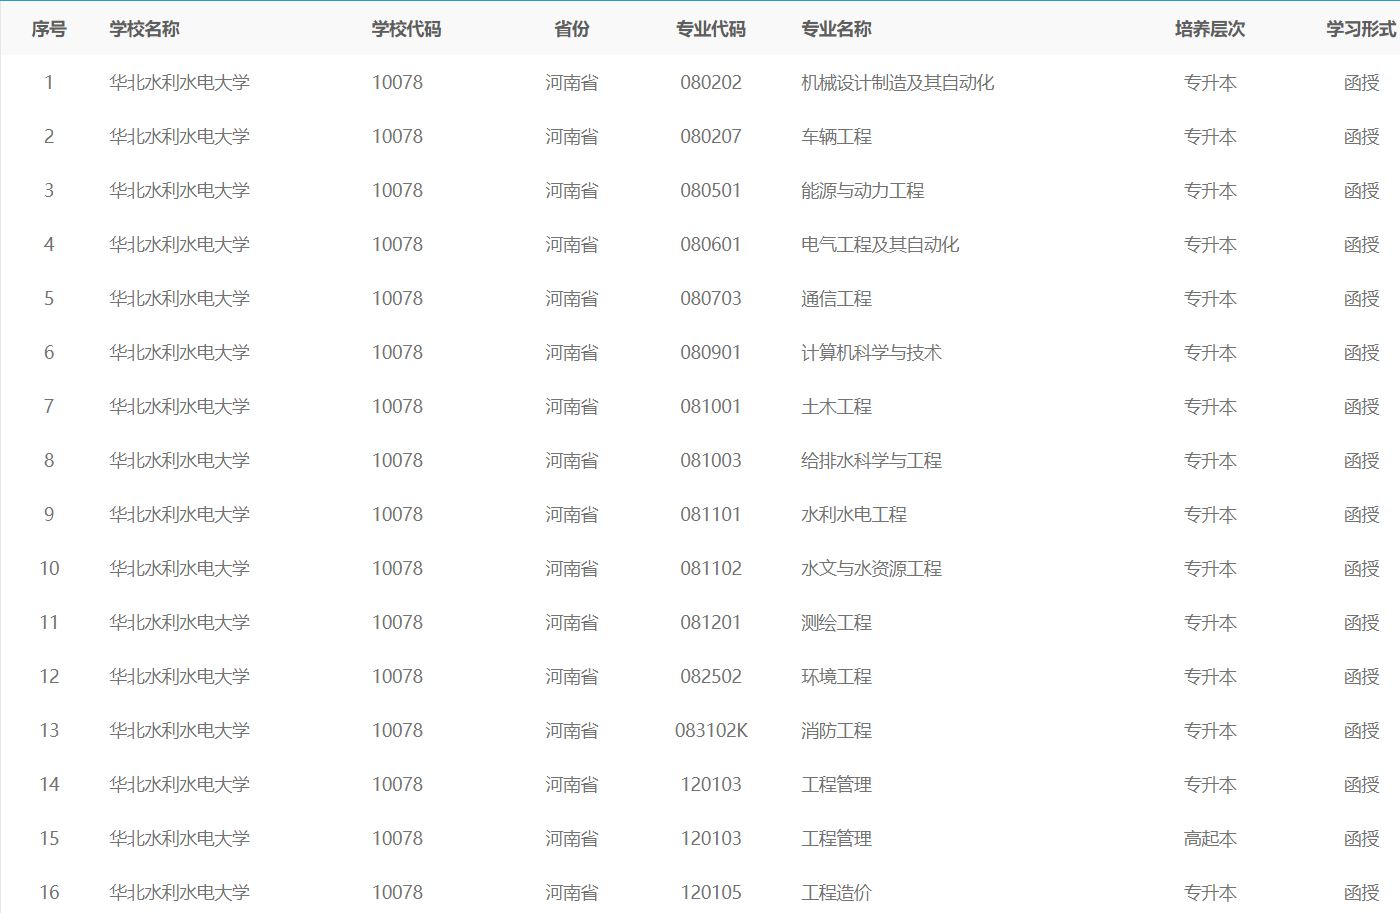Click the 省份 column header

[572, 29]
